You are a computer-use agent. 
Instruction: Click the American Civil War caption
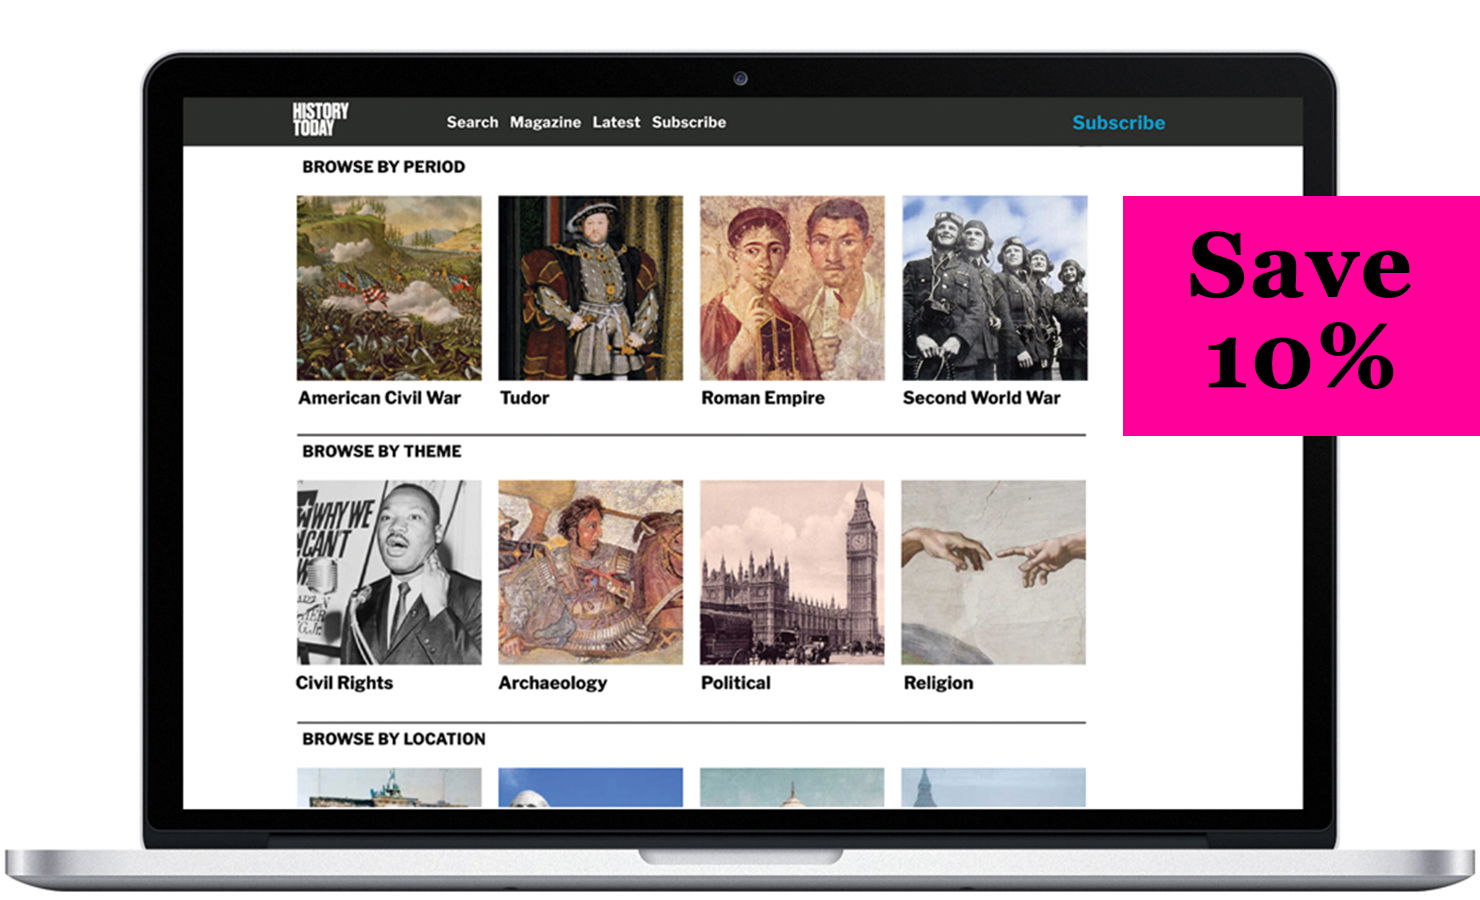[x=380, y=398]
